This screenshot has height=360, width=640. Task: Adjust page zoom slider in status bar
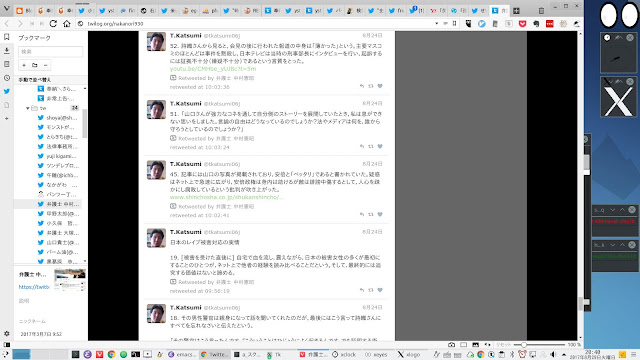point(540,345)
